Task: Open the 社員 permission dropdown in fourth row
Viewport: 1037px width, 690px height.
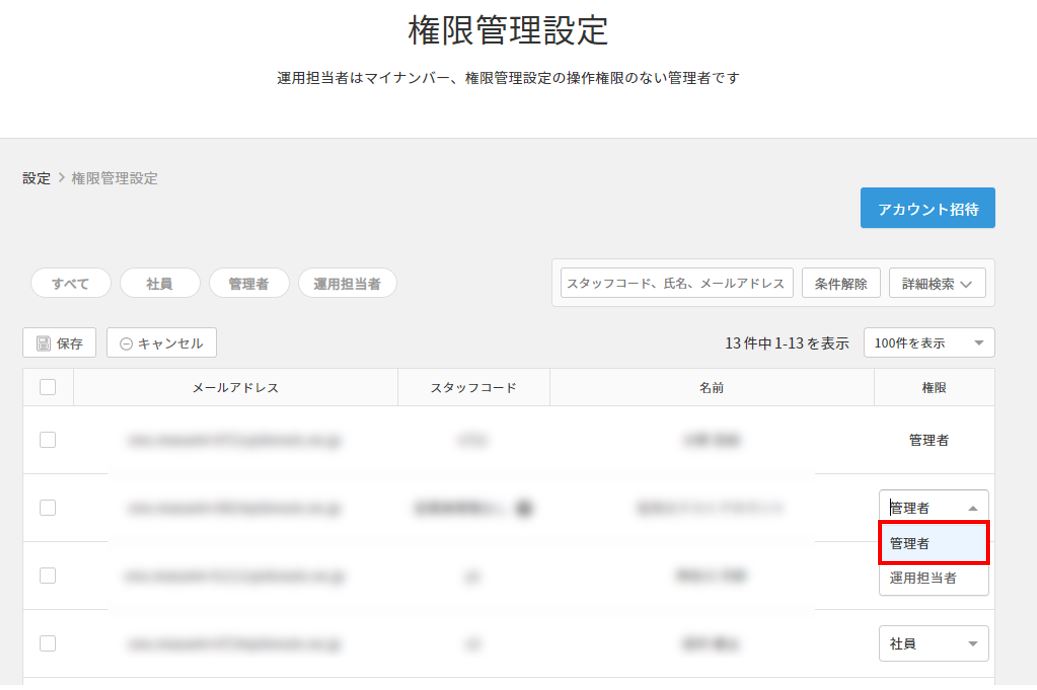Action: click(933, 644)
